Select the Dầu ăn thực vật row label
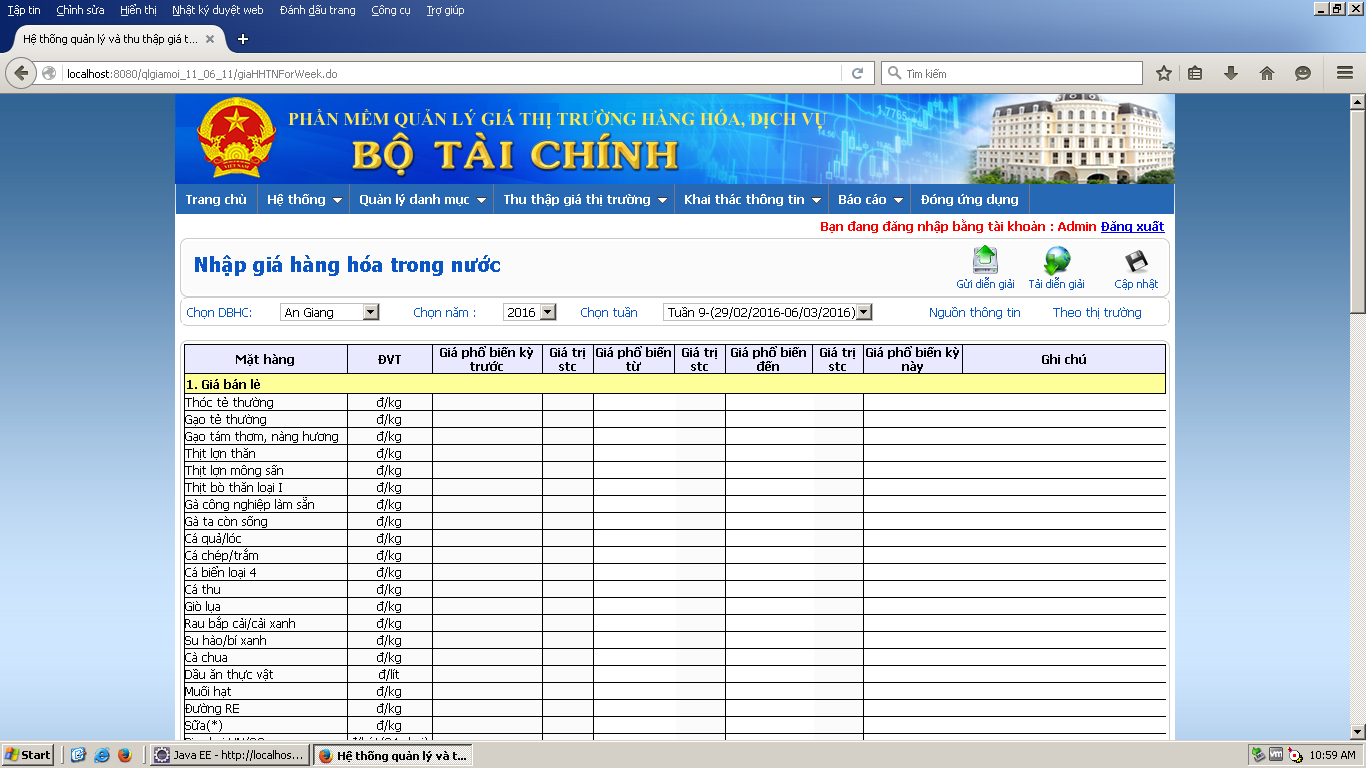 coord(229,674)
